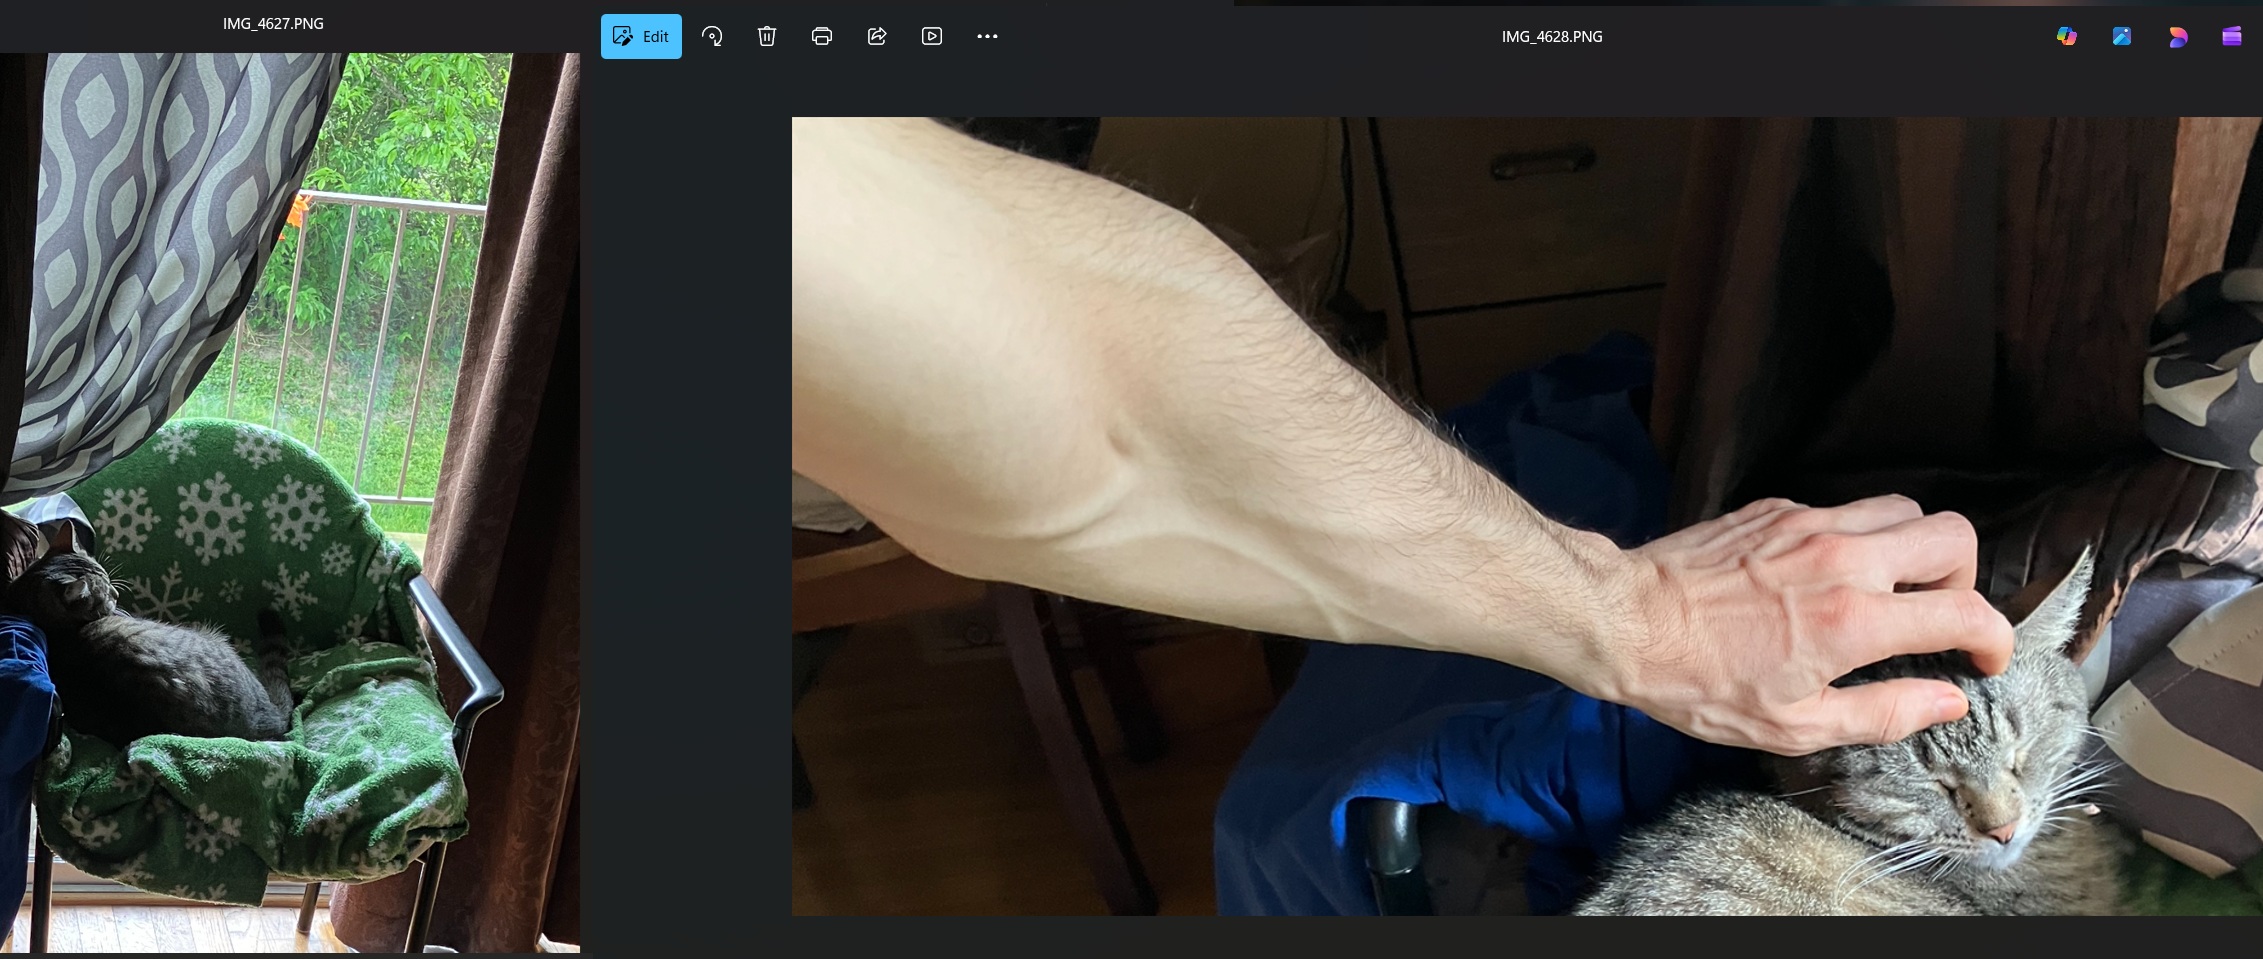The width and height of the screenshot is (2263, 959).
Task: Start slideshow with the play icon
Action: coord(932,37)
